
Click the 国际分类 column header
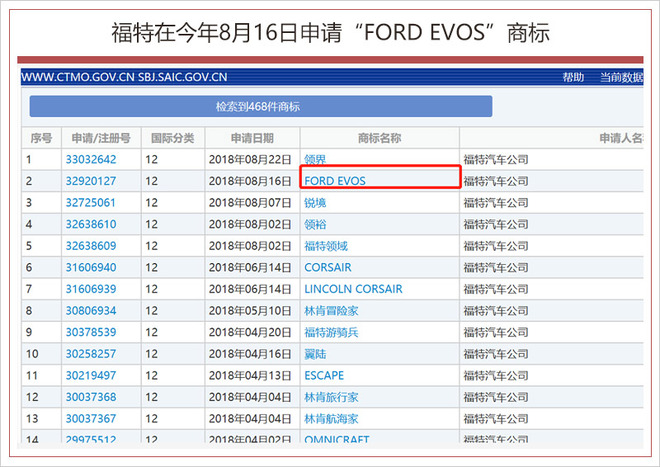173,138
